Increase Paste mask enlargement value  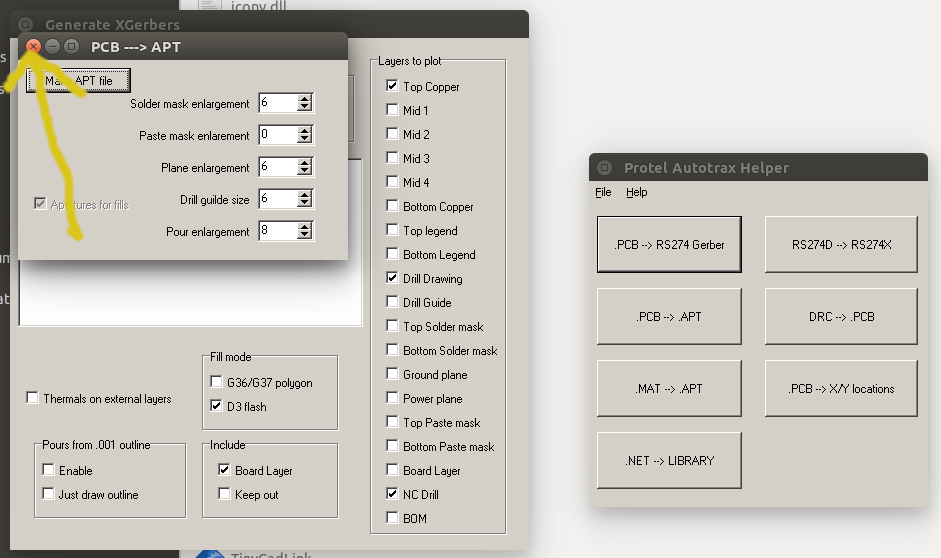tap(305, 131)
